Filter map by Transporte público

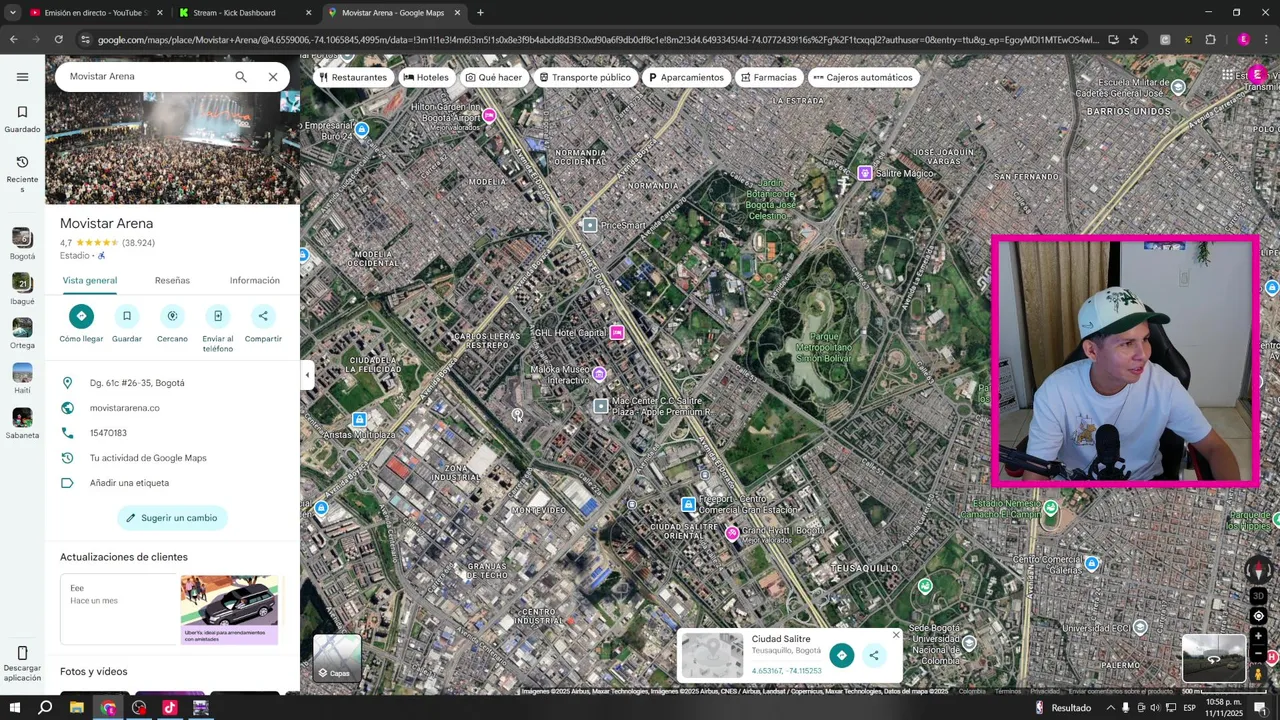tap(585, 77)
